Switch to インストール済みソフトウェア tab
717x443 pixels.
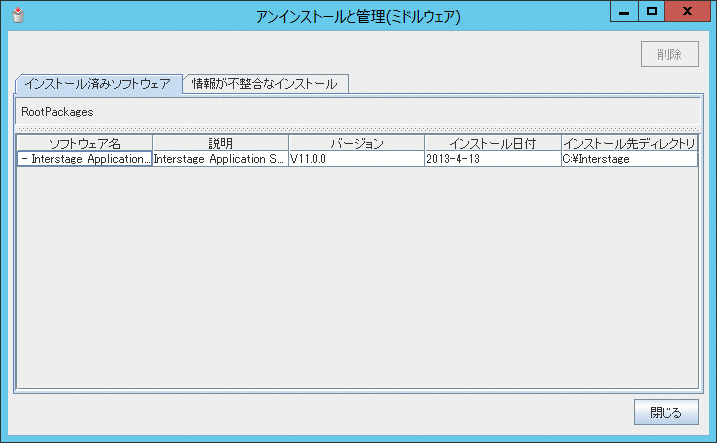pos(98,84)
